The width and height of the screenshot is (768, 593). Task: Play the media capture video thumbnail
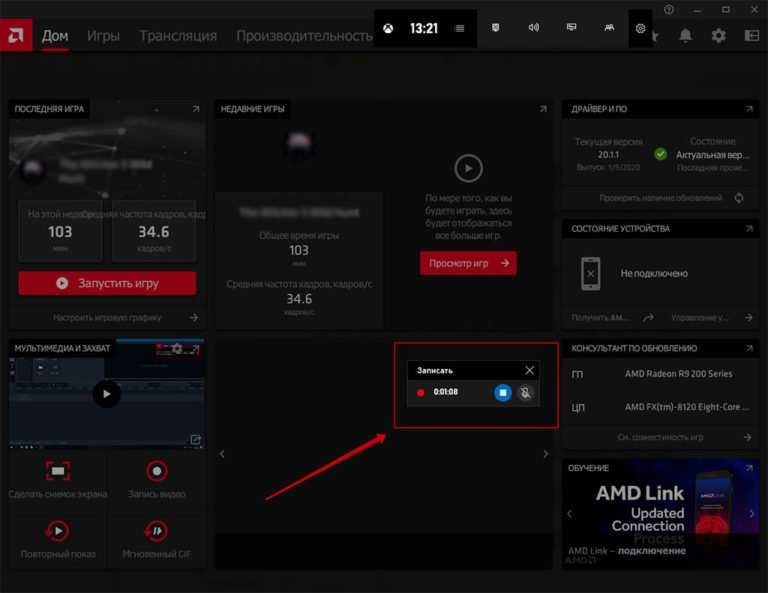click(106, 394)
